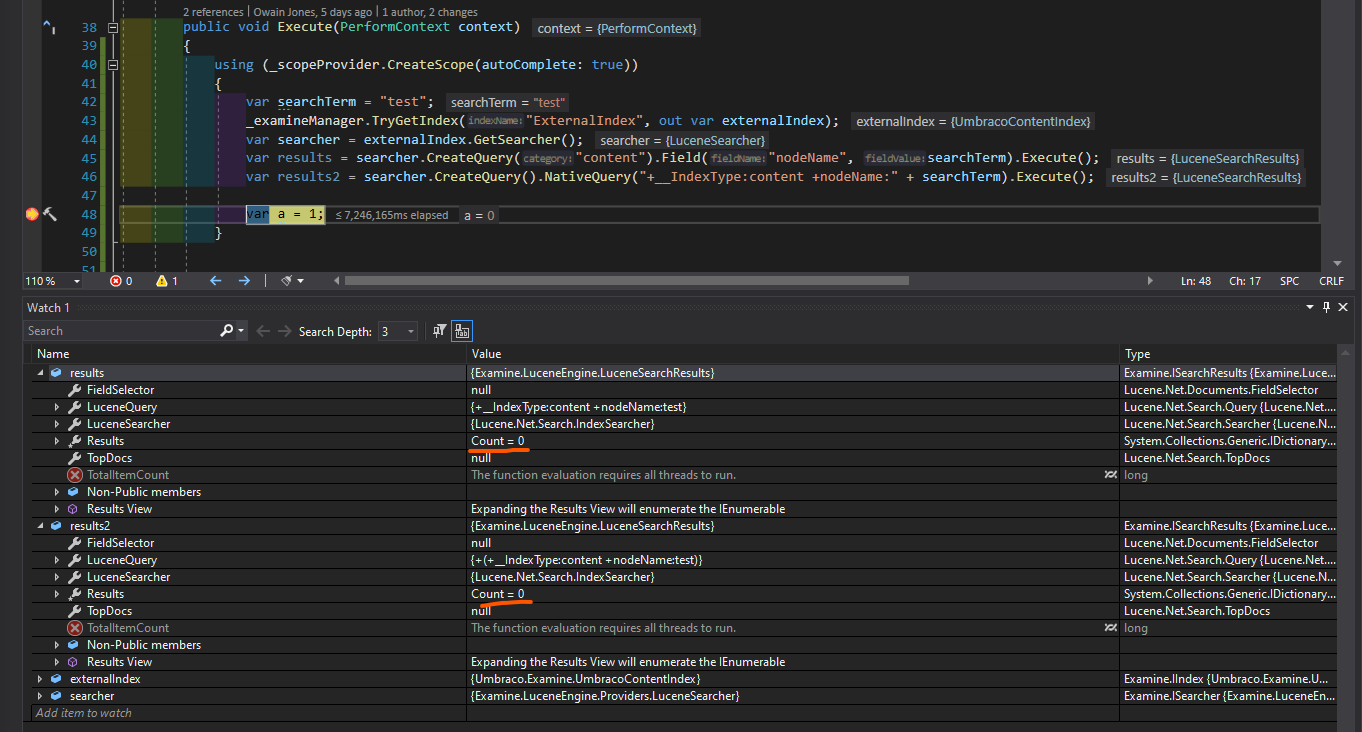Expand the searcher watch item

coord(41,696)
